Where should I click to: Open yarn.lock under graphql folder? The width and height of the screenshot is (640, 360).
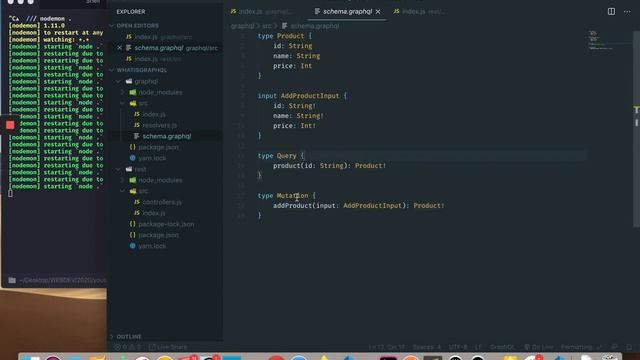(152, 158)
